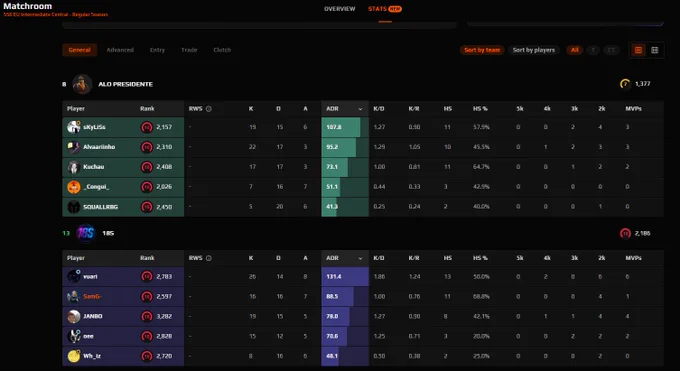
Task: Open vuari player avatar
Action: coord(74,276)
